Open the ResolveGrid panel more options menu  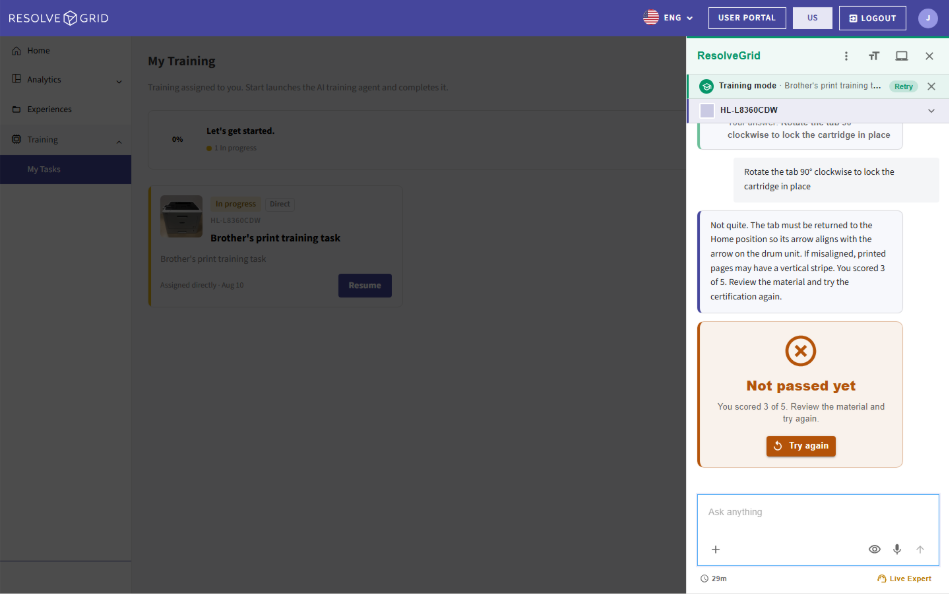(x=846, y=56)
